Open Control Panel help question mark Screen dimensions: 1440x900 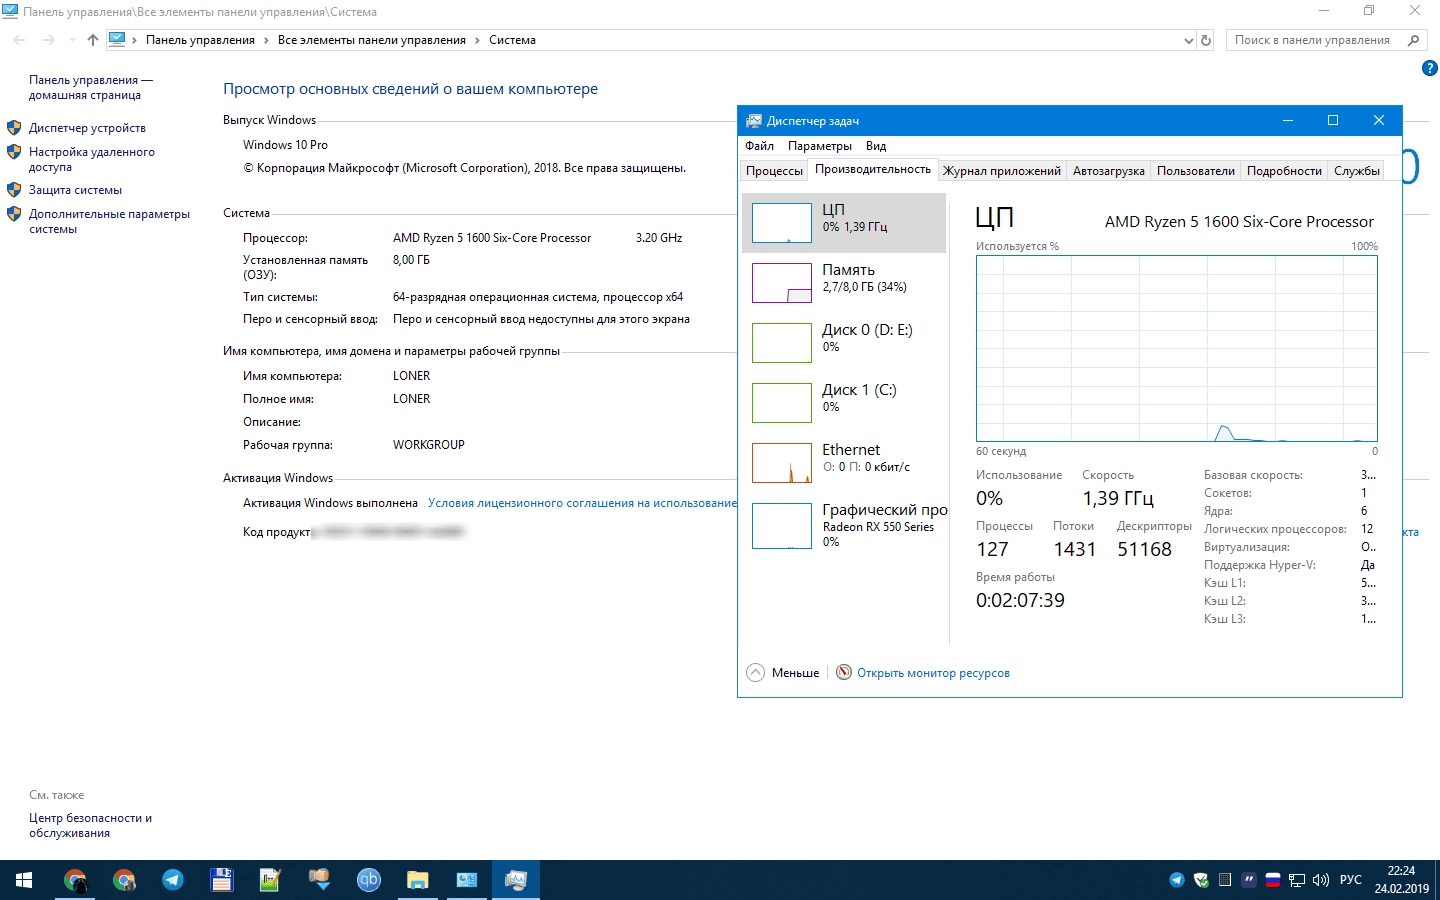[x=1429, y=68]
